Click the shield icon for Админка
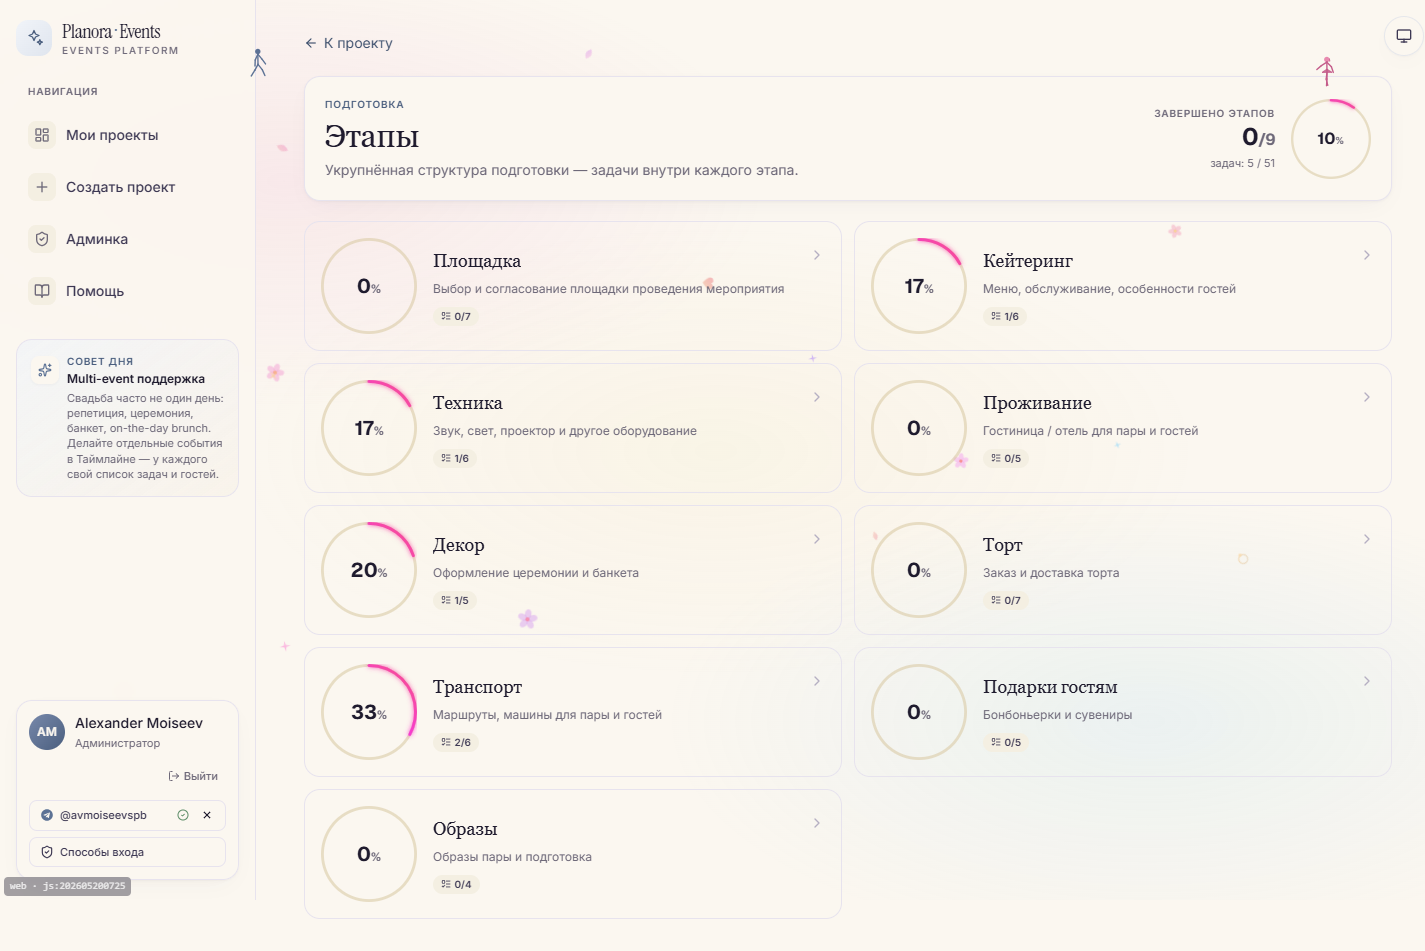 tap(42, 239)
